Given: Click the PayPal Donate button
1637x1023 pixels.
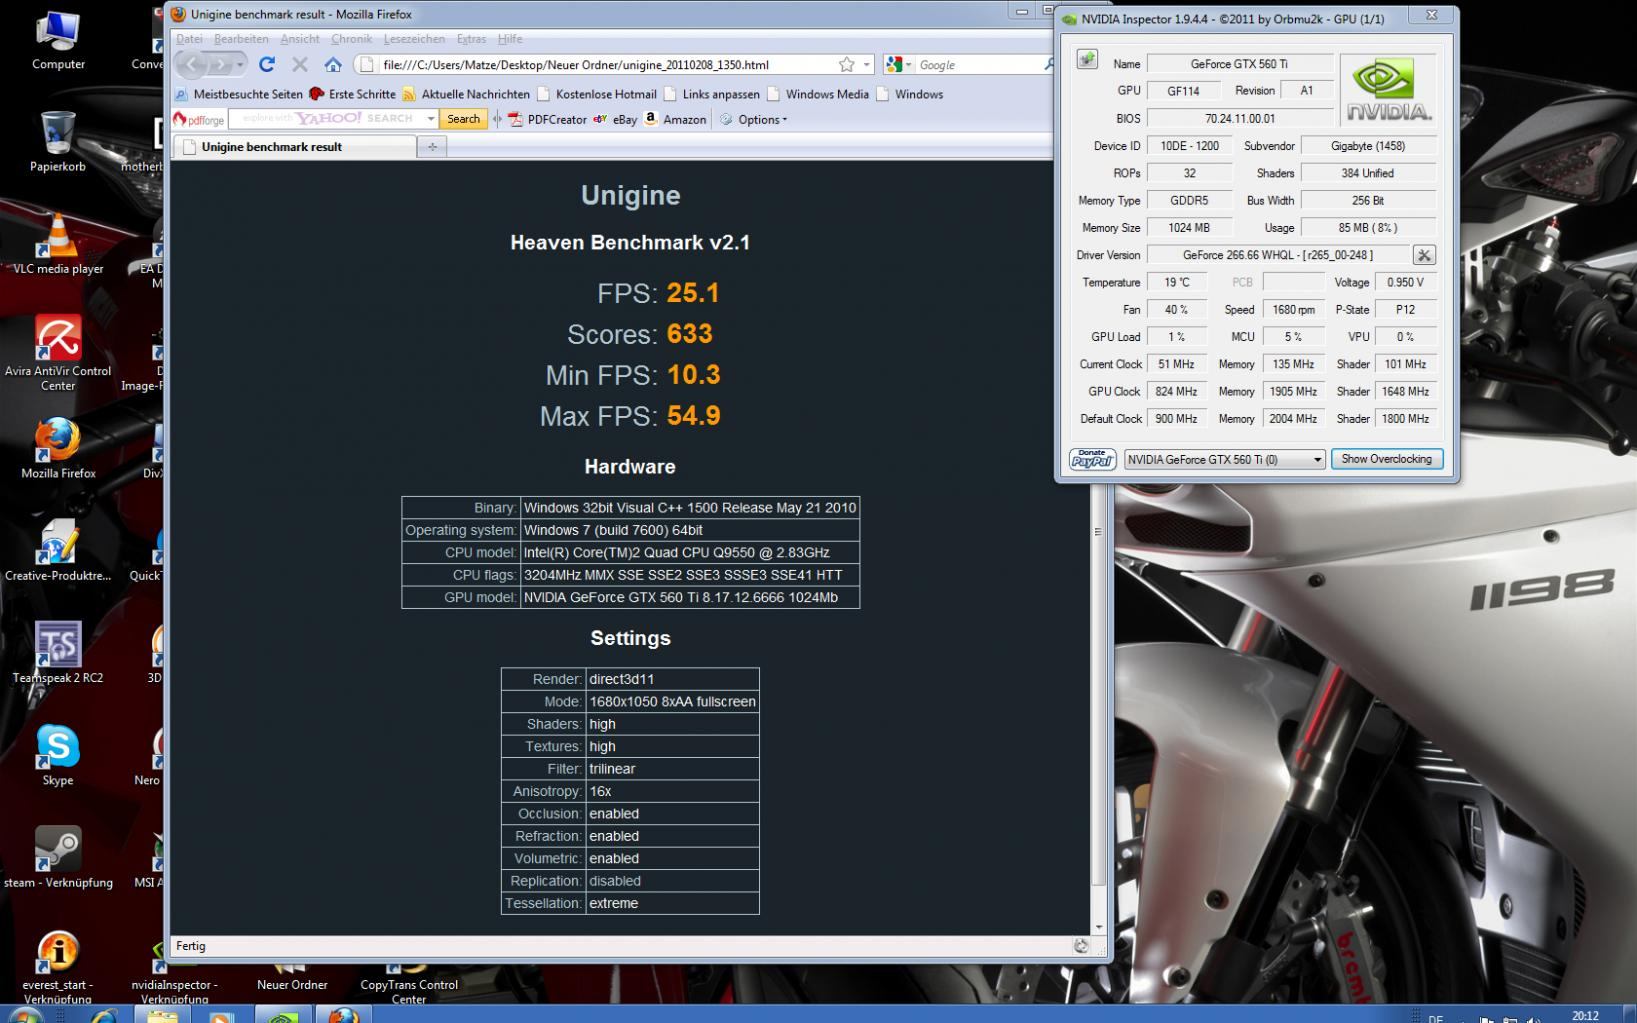Looking at the screenshot, I should tap(1093, 459).
